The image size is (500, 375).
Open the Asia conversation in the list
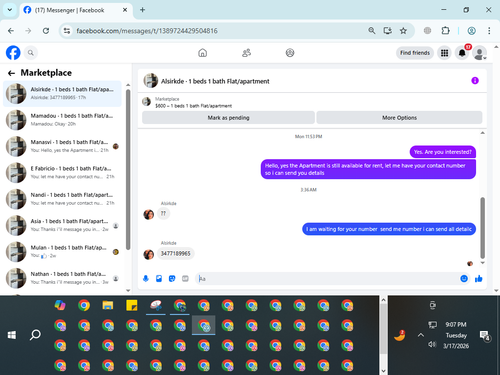(62, 225)
